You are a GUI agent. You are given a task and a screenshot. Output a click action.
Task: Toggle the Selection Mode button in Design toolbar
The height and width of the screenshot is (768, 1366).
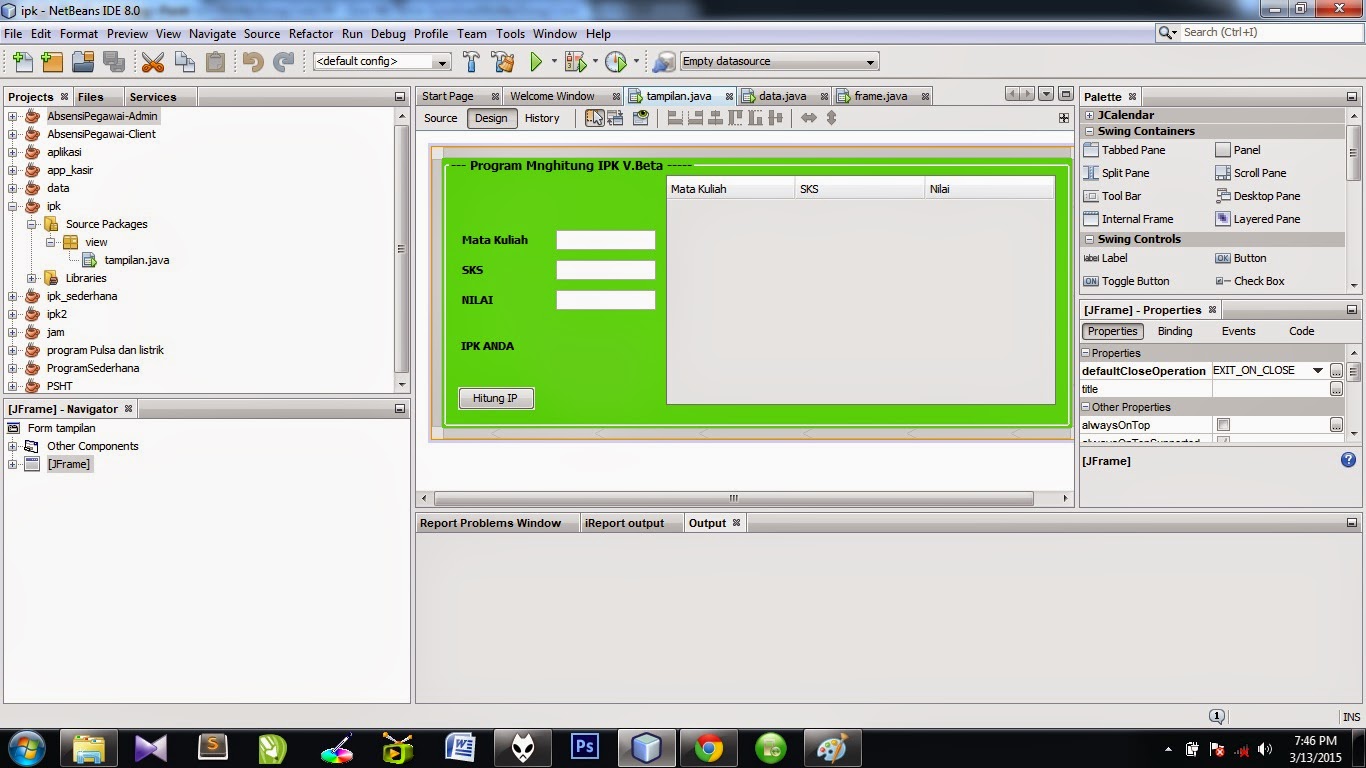[596, 118]
